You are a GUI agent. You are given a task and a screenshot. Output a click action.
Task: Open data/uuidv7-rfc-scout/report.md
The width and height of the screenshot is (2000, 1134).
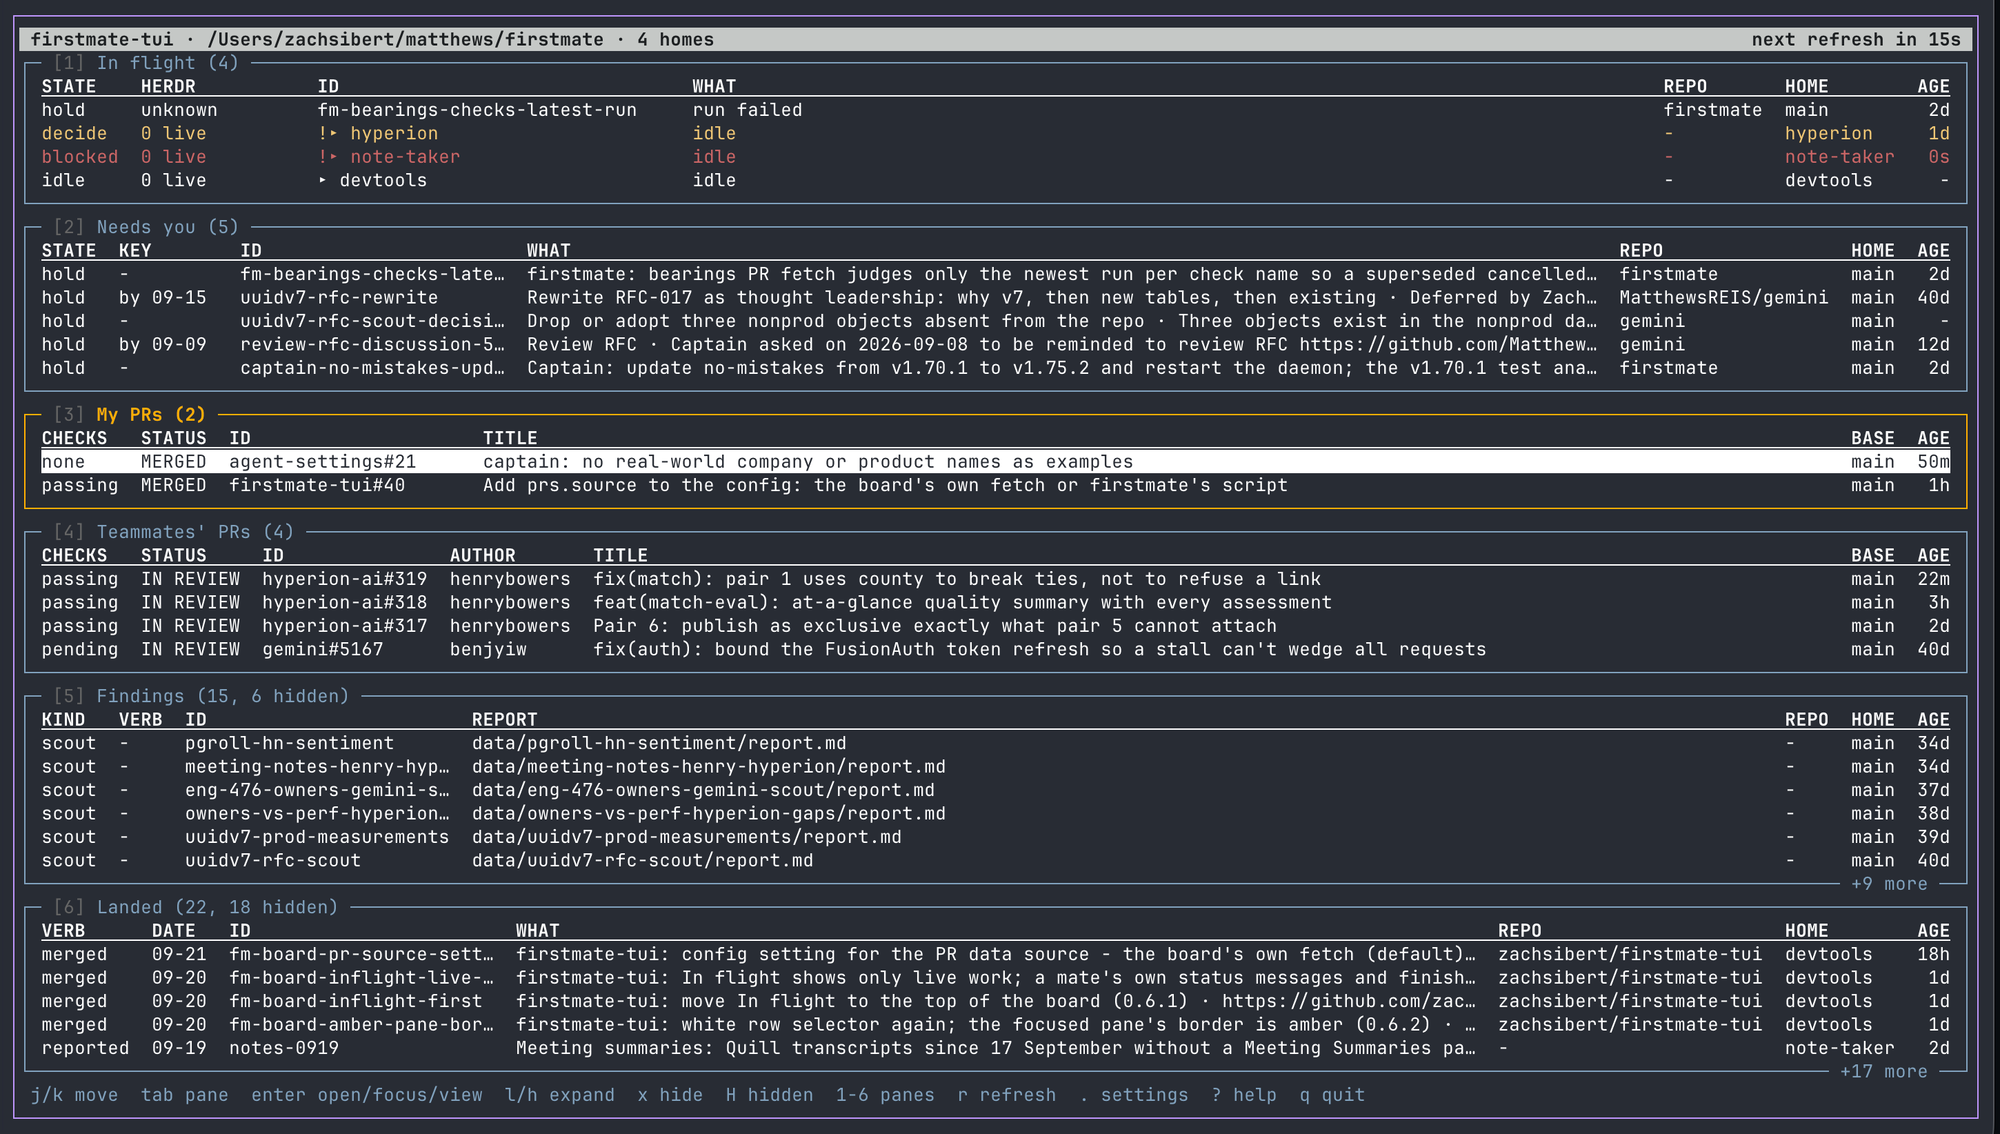[642, 861]
